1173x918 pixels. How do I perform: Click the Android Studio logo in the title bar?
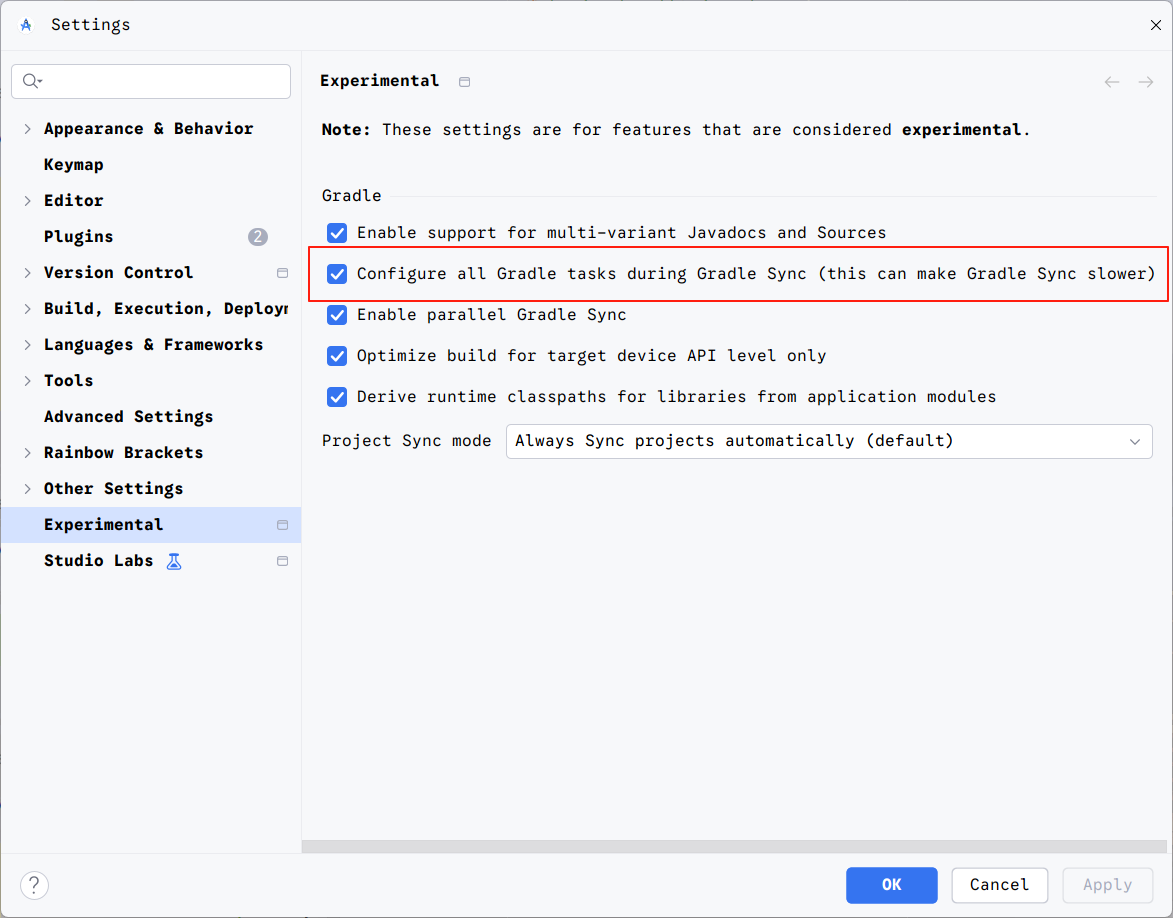(25, 24)
